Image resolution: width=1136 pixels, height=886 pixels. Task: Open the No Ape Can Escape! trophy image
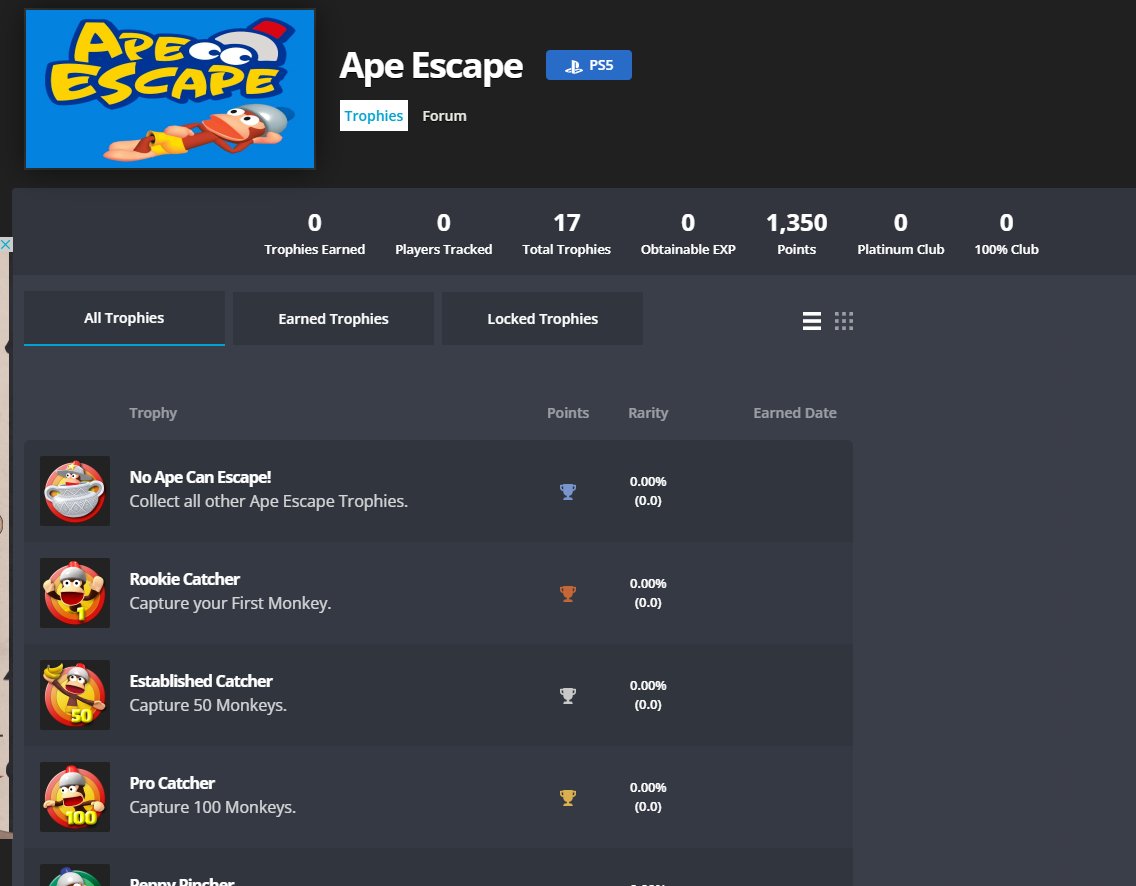click(75, 491)
